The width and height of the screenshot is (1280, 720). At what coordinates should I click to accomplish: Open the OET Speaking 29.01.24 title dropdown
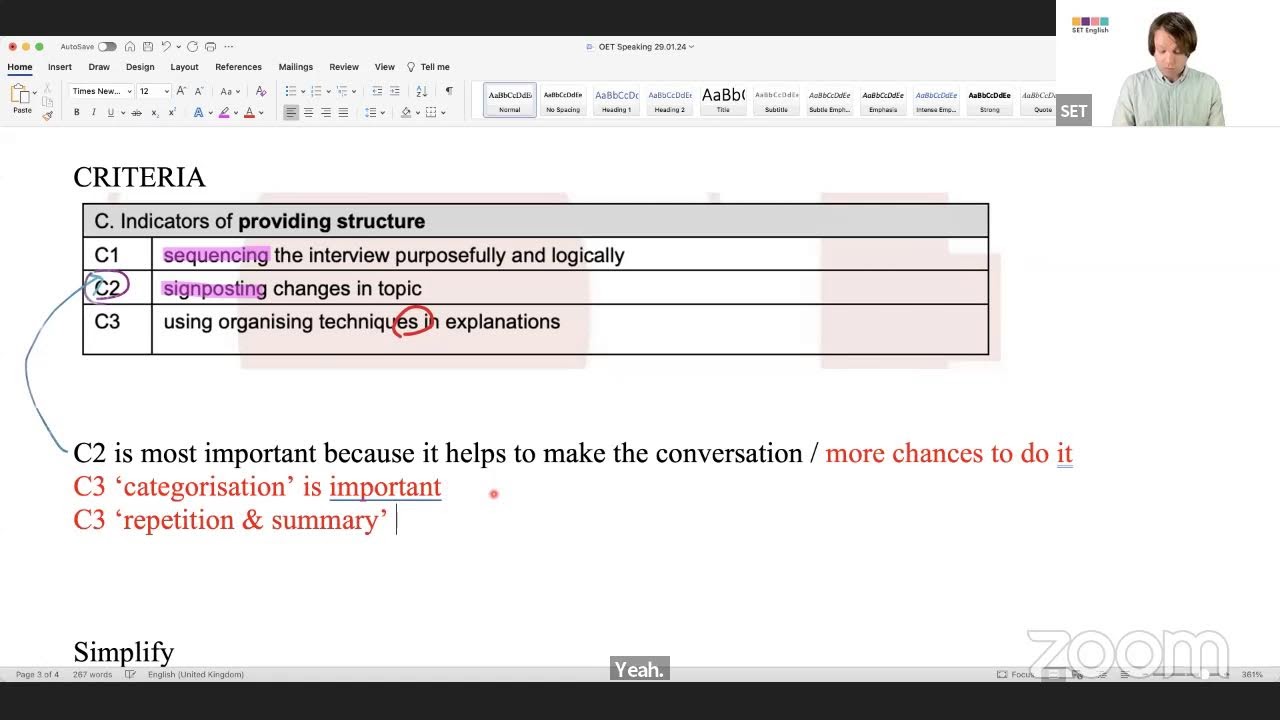click(x=691, y=47)
